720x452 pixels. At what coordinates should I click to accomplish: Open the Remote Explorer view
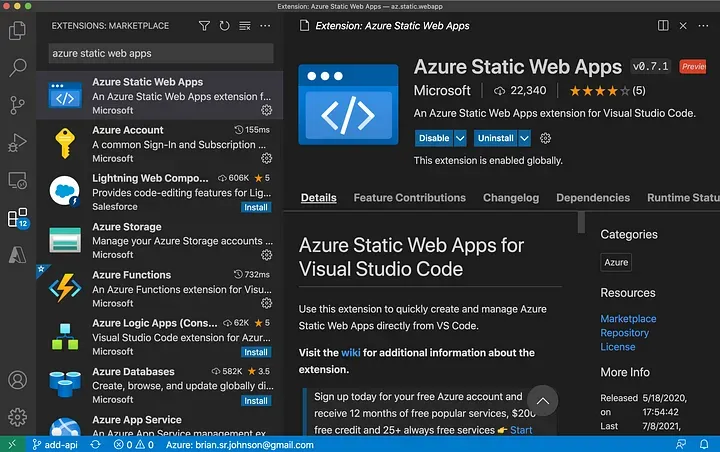pos(17,181)
